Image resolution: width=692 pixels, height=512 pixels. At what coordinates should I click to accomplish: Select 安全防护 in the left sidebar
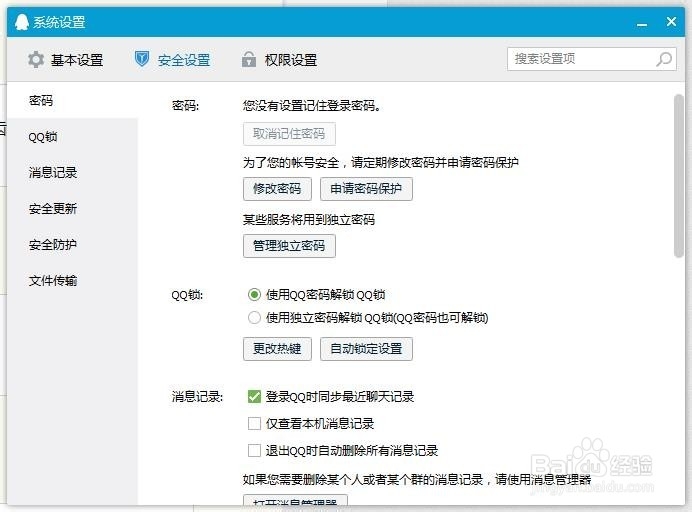(72, 245)
